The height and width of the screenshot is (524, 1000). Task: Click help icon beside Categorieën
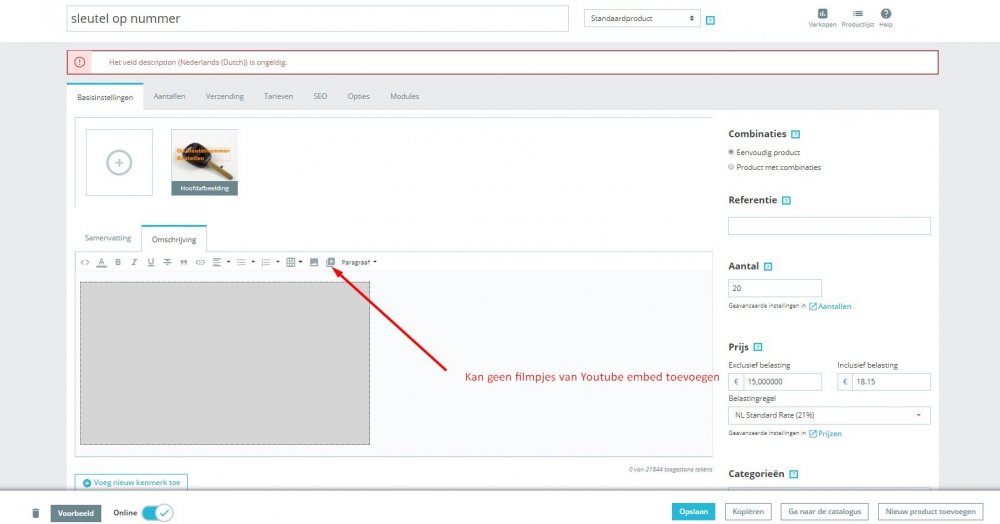click(x=793, y=474)
